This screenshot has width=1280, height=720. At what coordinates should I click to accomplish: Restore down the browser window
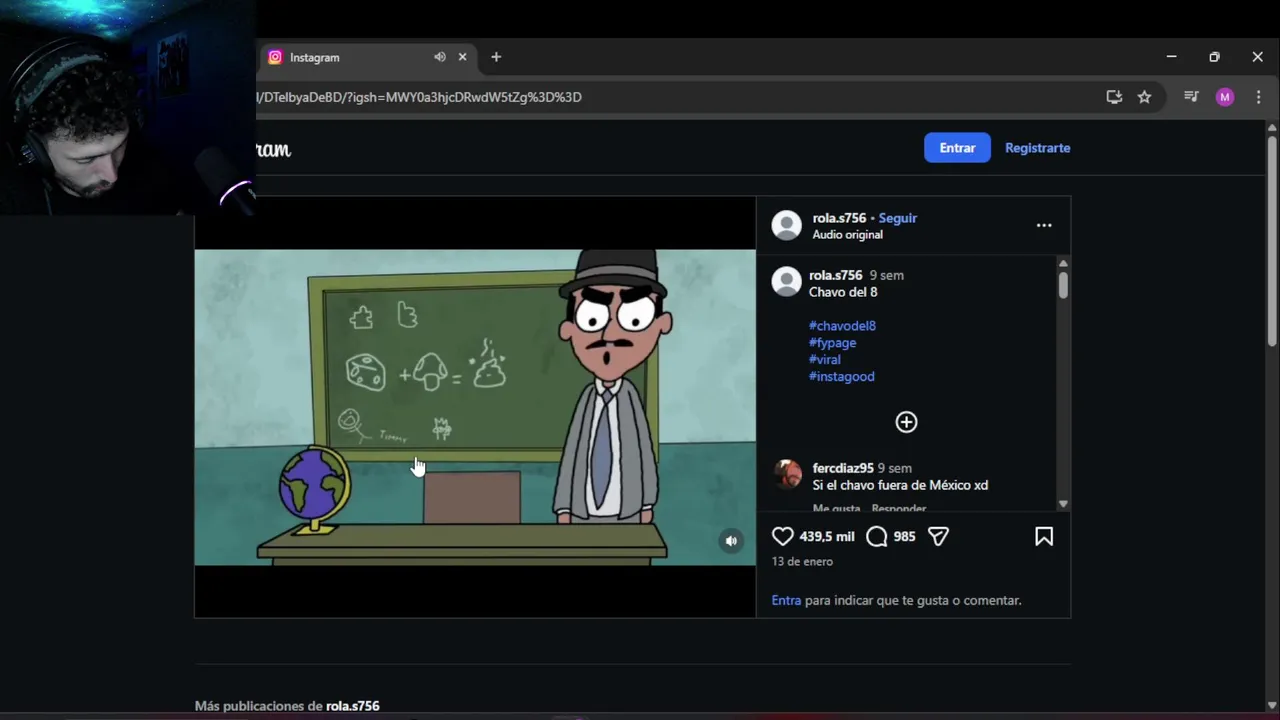click(1214, 57)
